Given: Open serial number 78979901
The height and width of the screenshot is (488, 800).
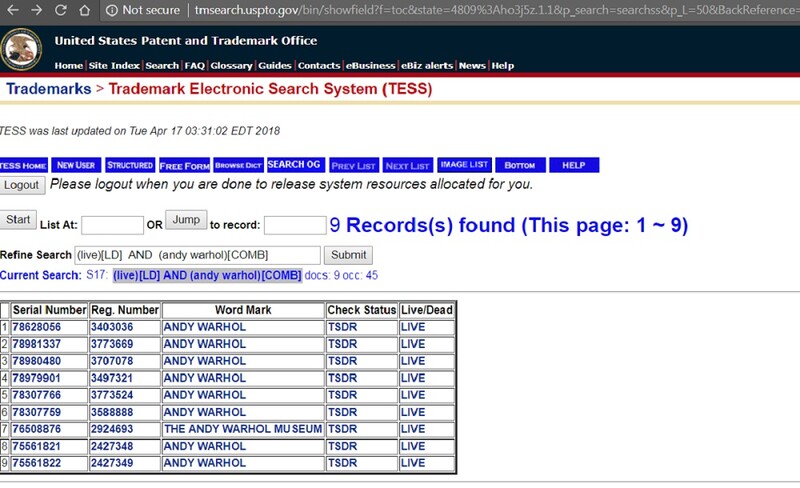Looking at the screenshot, I should pos(36,378).
